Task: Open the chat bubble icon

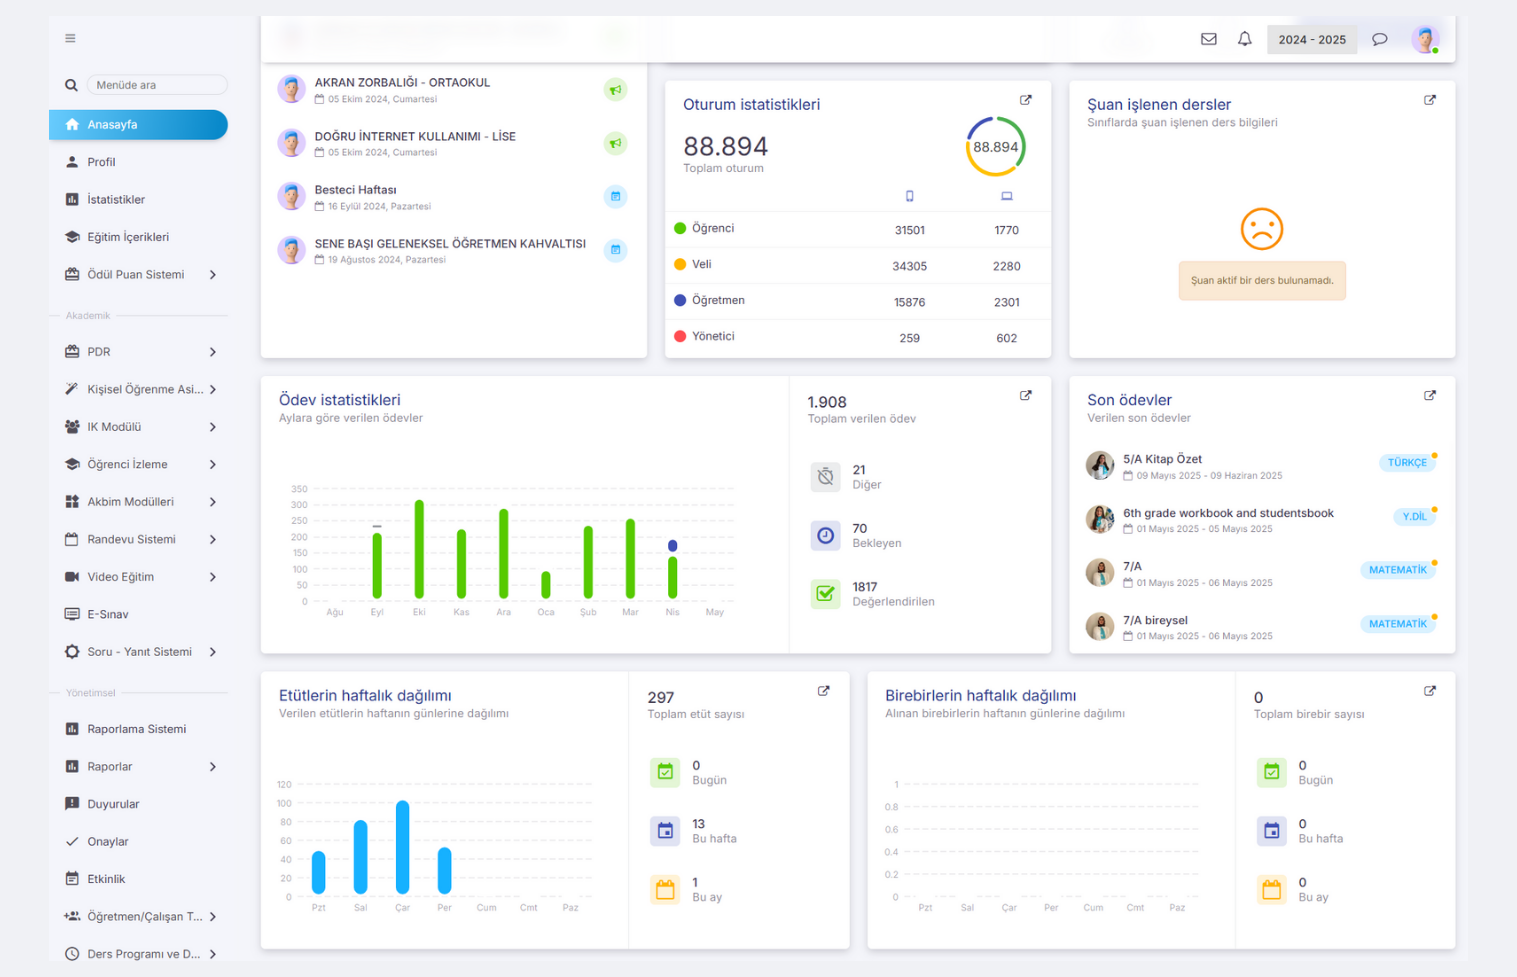Action: (1379, 39)
